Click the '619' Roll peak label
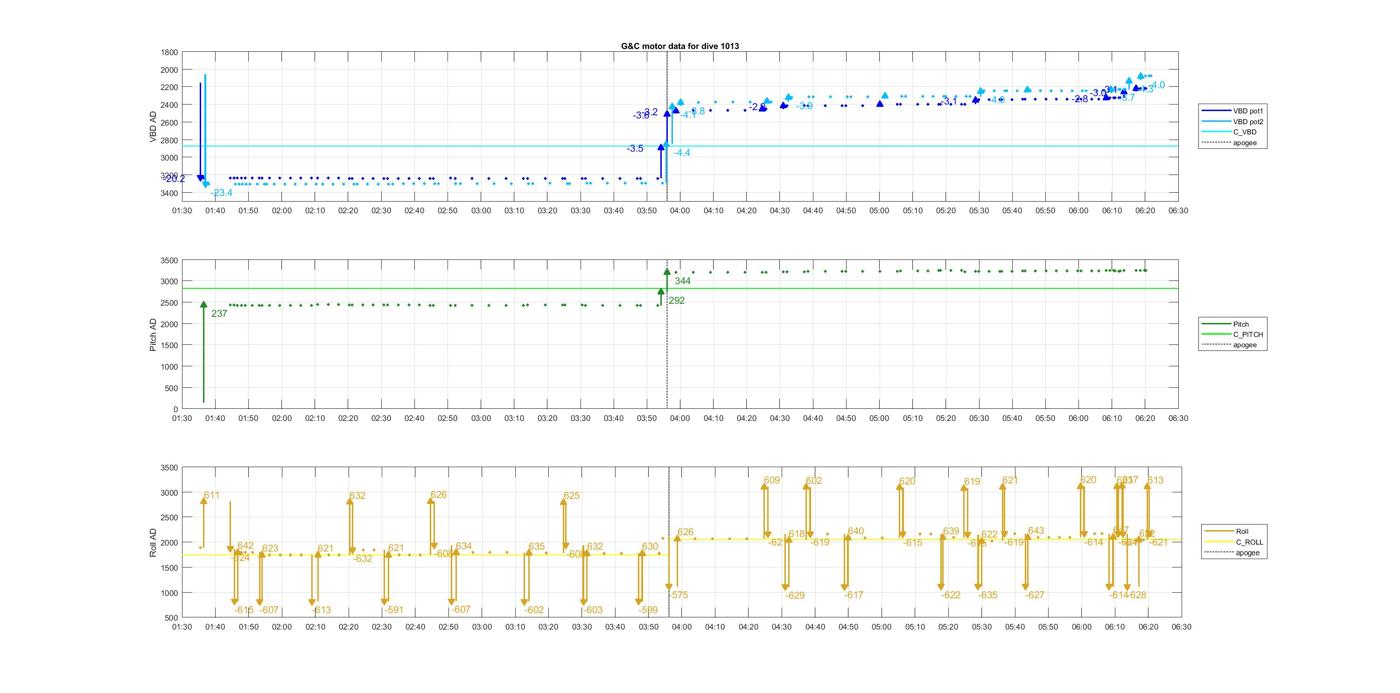Image resolution: width=1400 pixels, height=693 pixels. [x=972, y=482]
